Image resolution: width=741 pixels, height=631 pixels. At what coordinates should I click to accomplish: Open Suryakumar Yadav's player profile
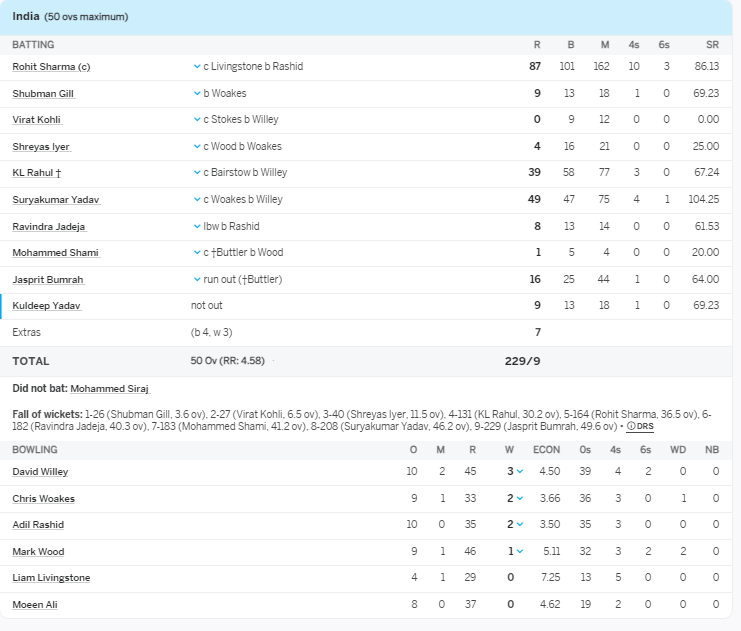pyautogui.click(x=55, y=200)
